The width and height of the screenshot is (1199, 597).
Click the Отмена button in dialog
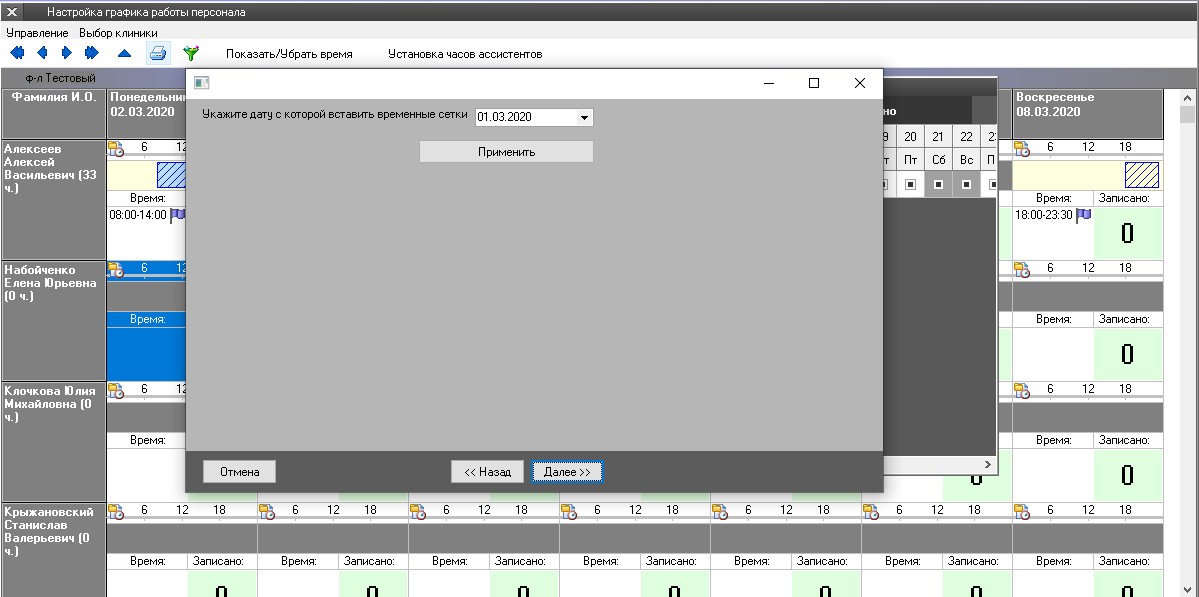coord(240,472)
